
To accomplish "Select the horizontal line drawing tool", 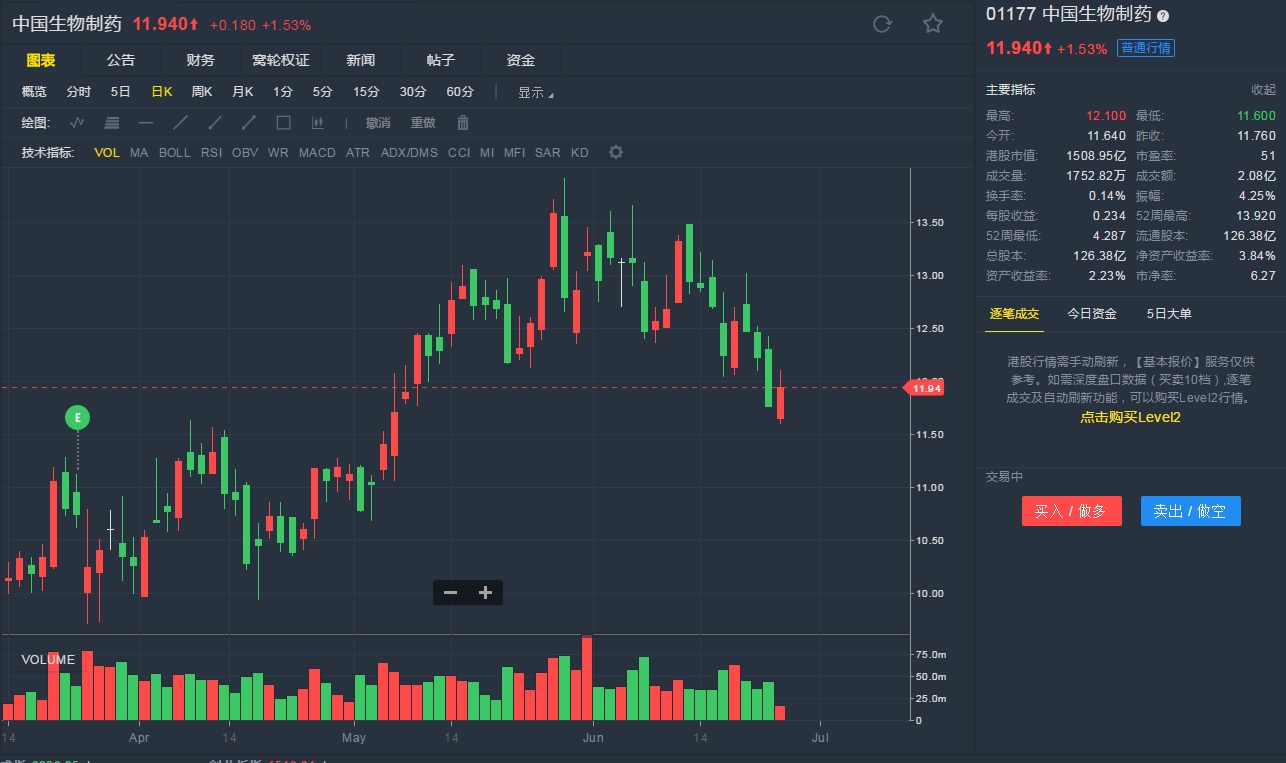I will click(146, 123).
